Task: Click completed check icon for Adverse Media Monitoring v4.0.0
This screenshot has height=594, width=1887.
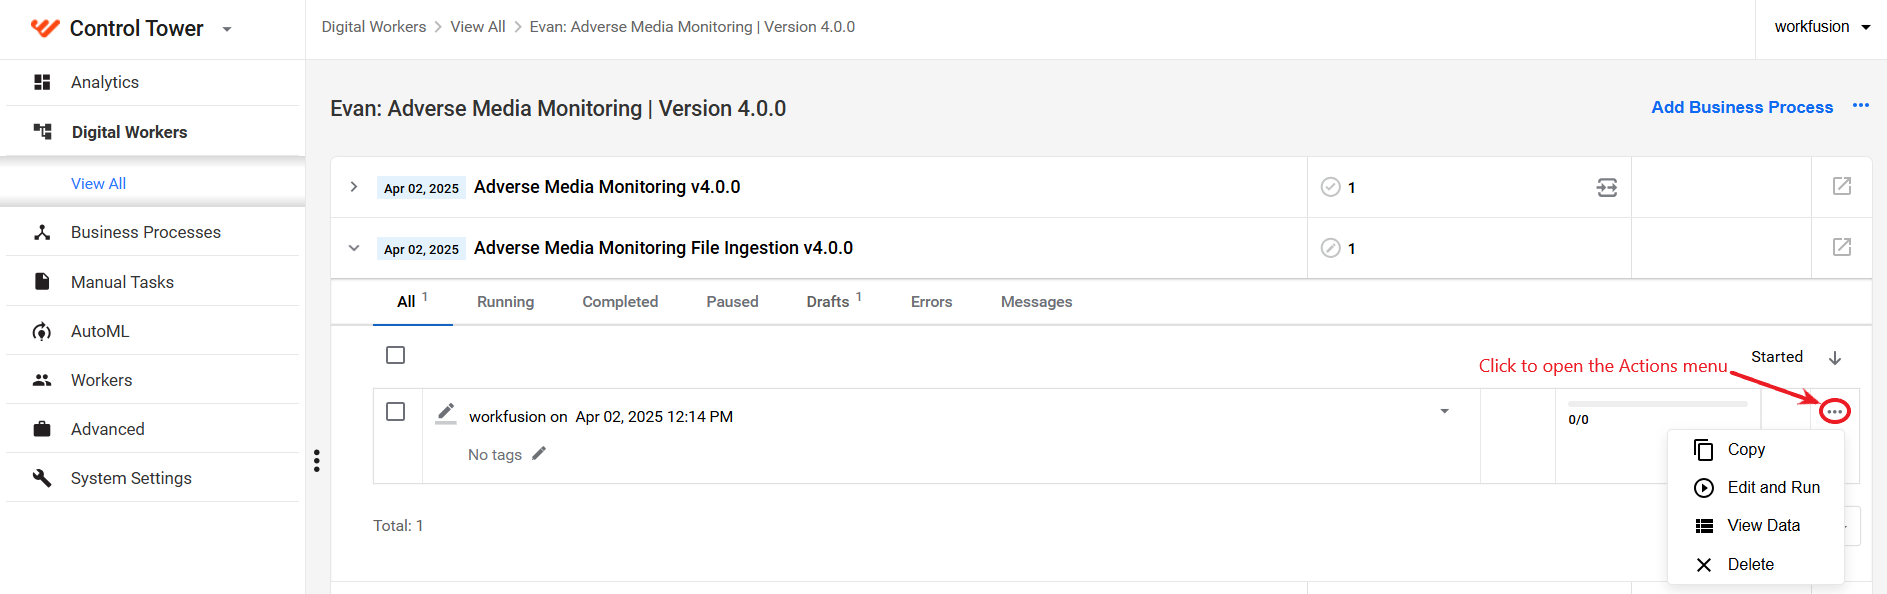Action: click(x=1330, y=187)
